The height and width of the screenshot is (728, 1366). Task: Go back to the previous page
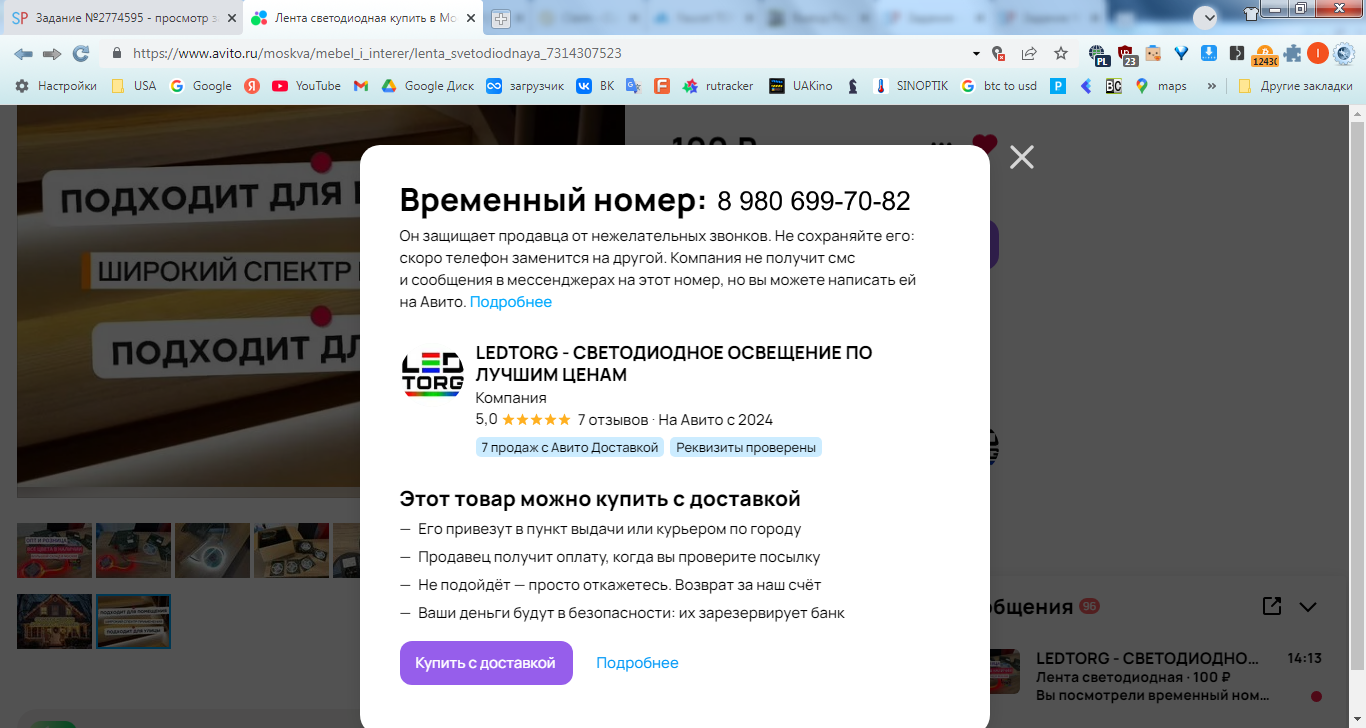(23, 53)
